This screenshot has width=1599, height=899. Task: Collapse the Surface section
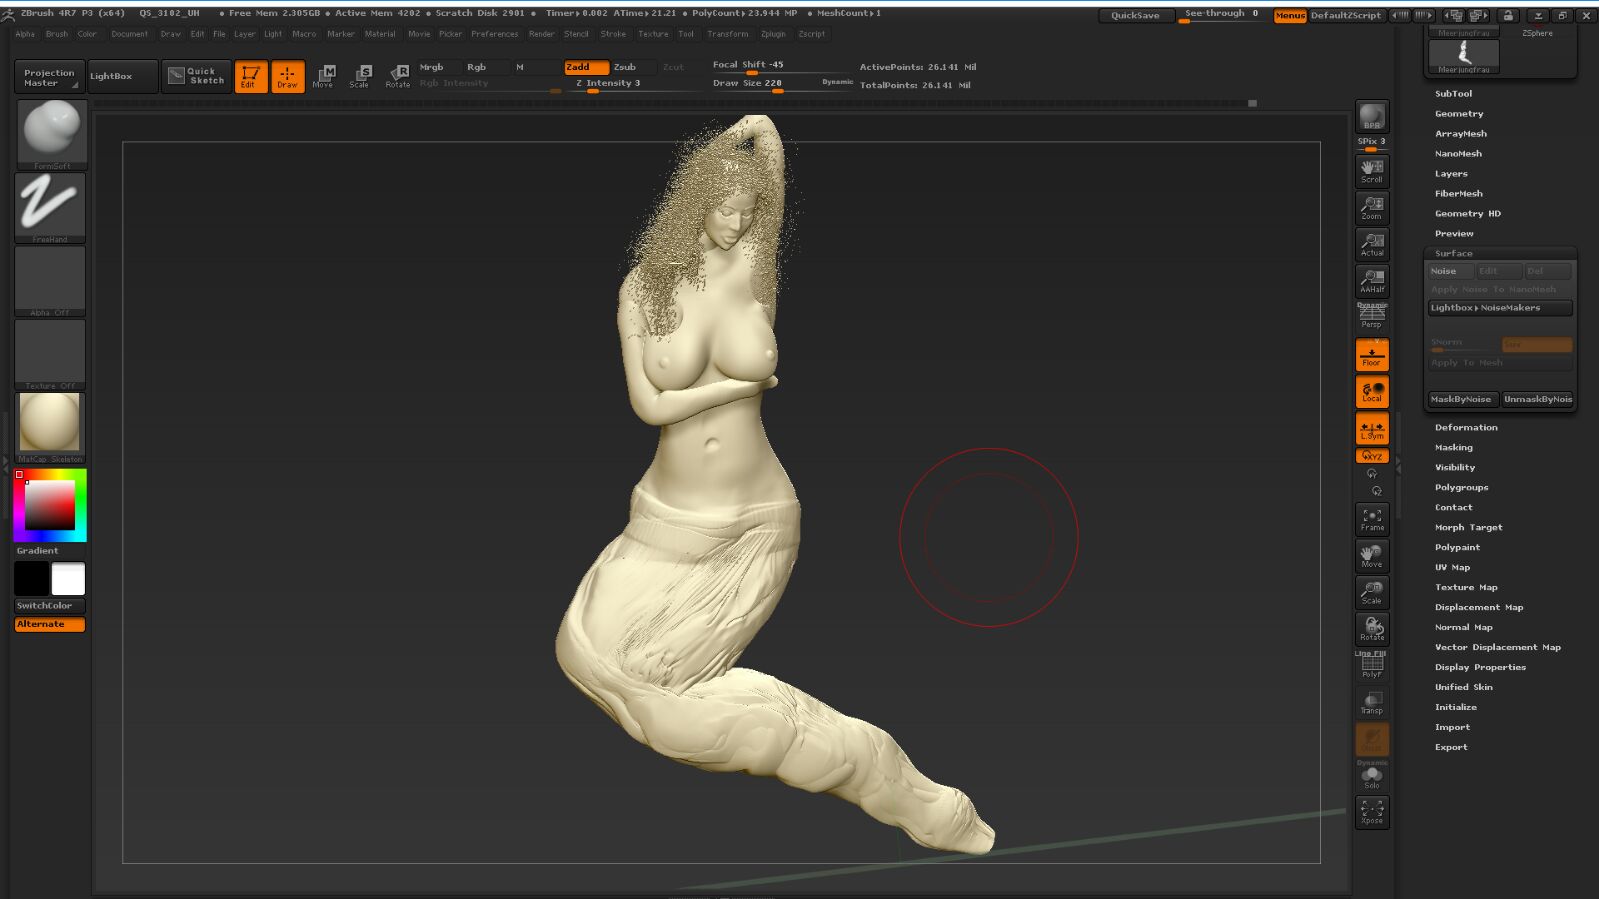(x=1453, y=254)
